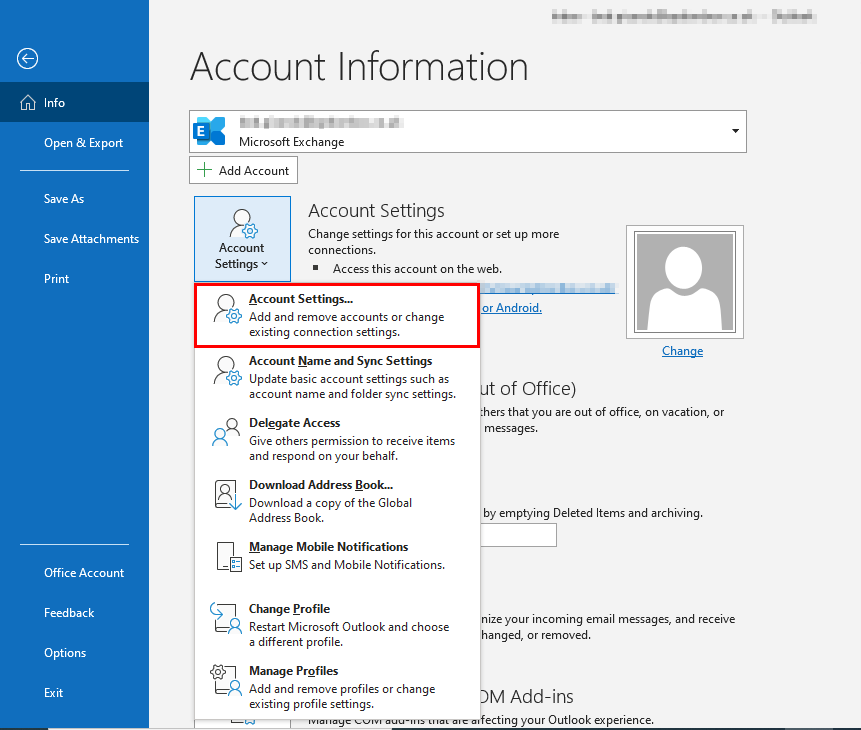Select the Info home icon in sidebar
Viewport: 861px width, 730px height.
[x=27, y=103]
